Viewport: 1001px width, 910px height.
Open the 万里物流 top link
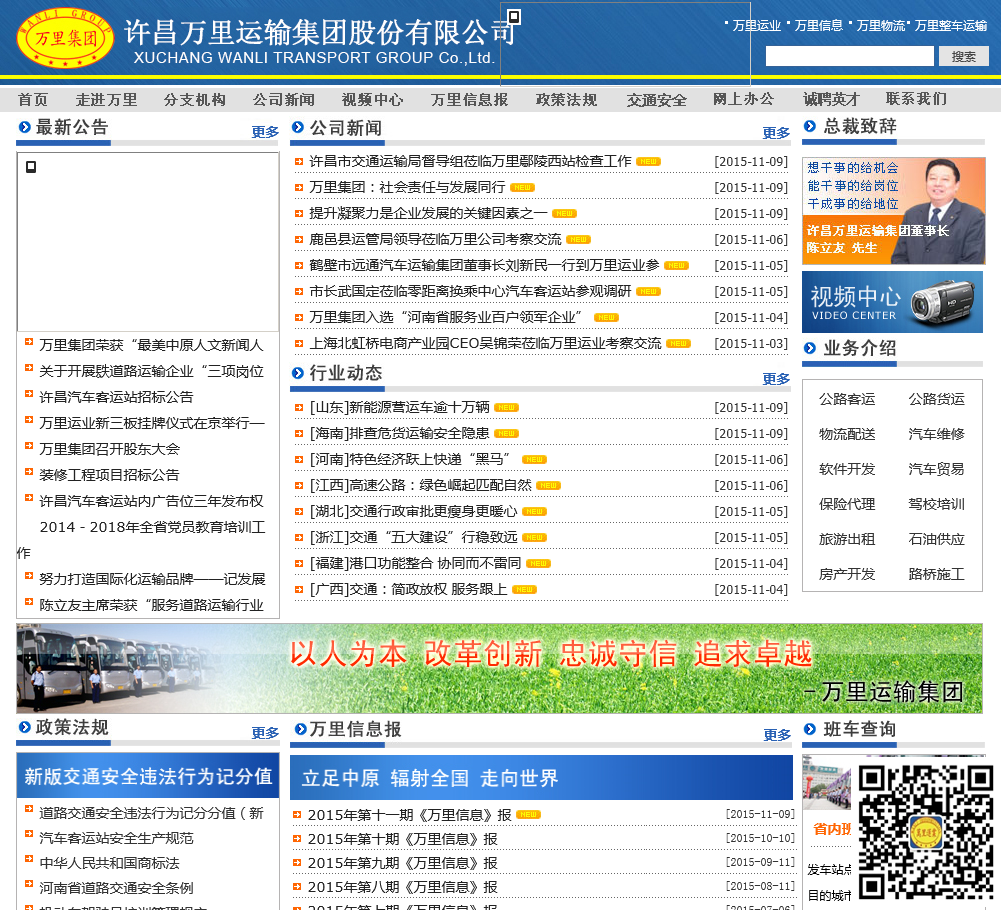pyautogui.click(x=880, y=26)
